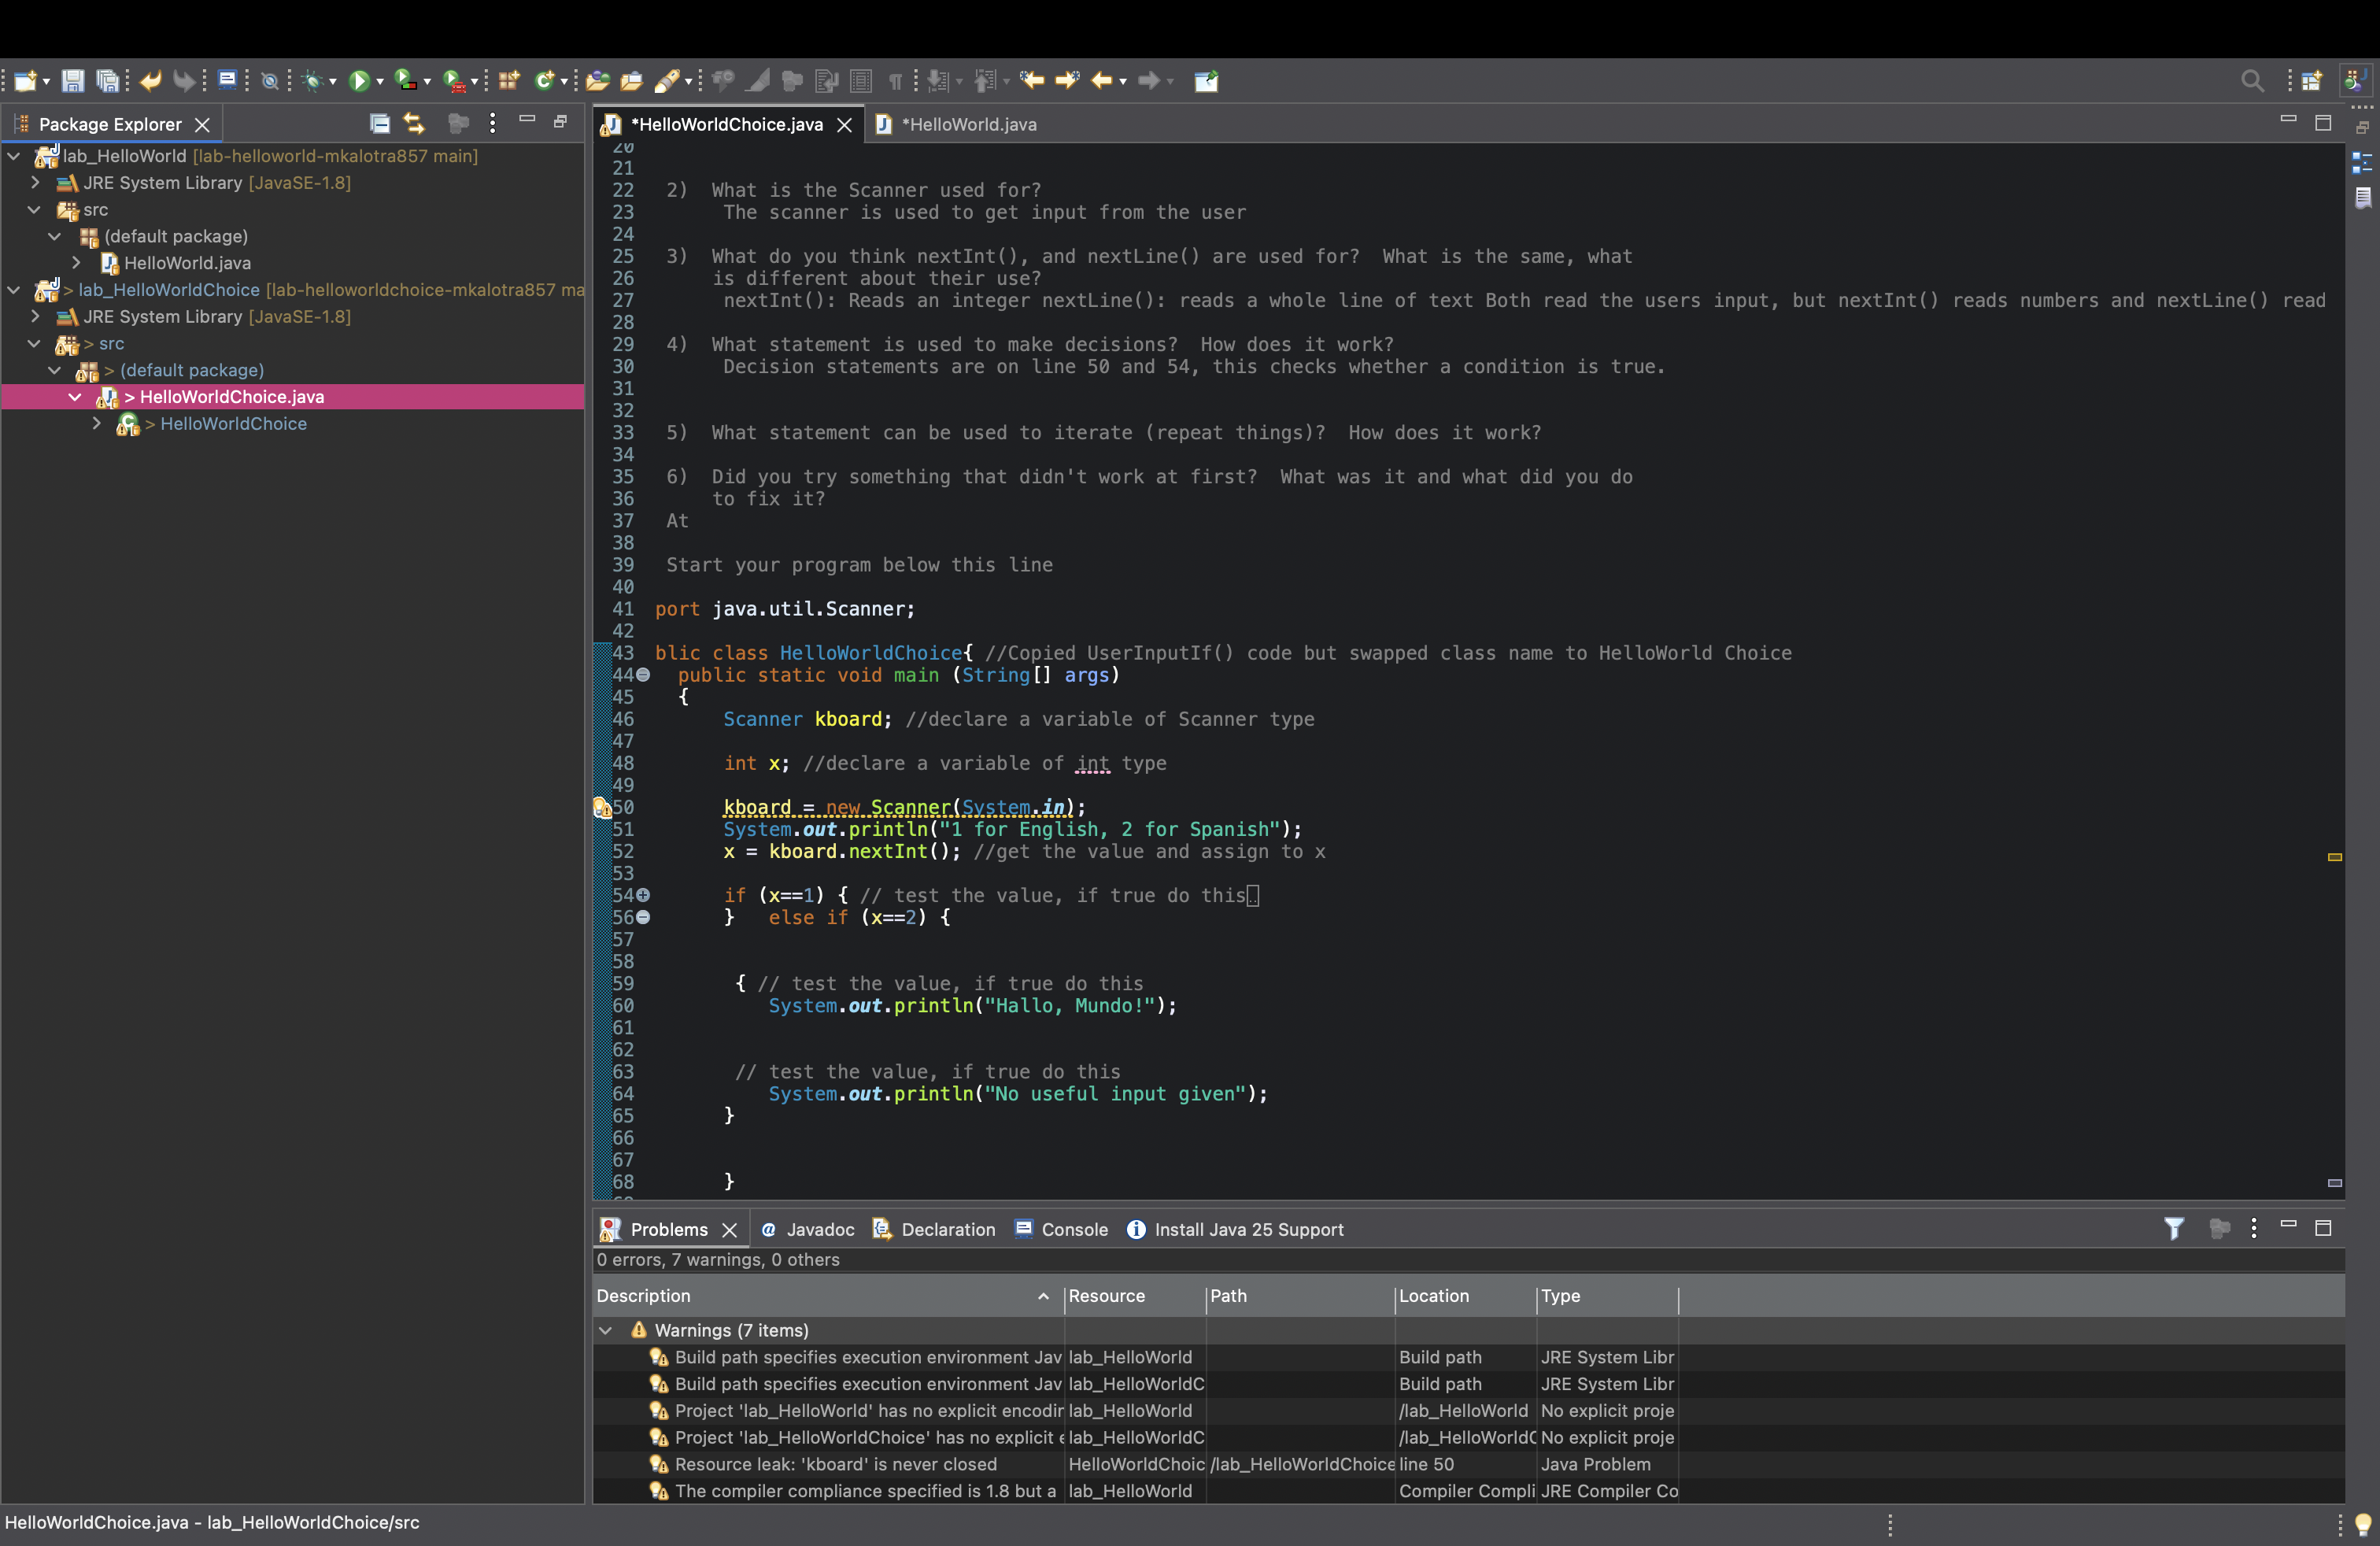
Task: Toggle Show Whitespace Characters pilcrow
Action: (x=895, y=81)
